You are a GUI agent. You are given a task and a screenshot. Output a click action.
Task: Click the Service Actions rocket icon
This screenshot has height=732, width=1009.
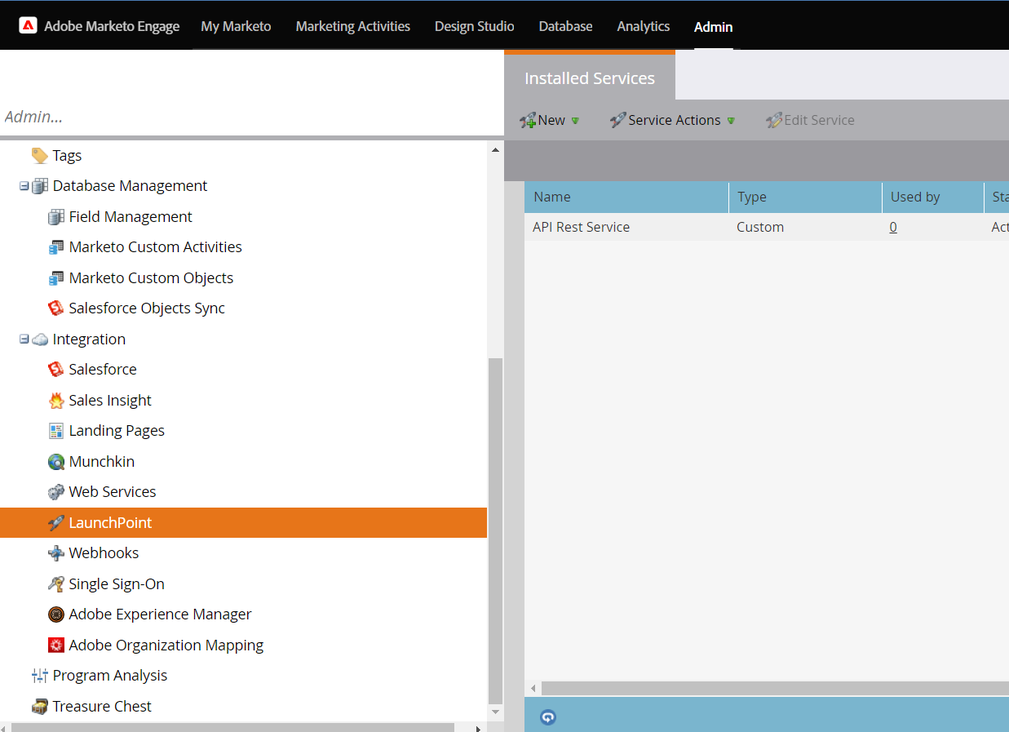pyautogui.click(x=618, y=120)
